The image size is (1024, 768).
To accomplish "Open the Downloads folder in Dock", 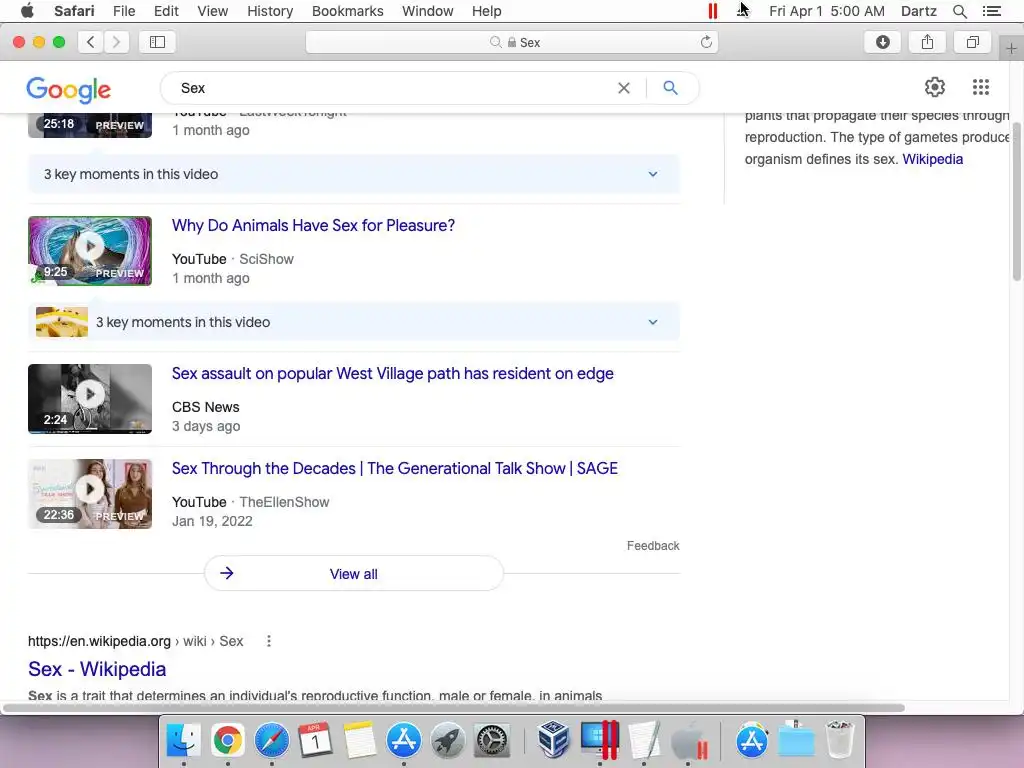I will coord(796,741).
